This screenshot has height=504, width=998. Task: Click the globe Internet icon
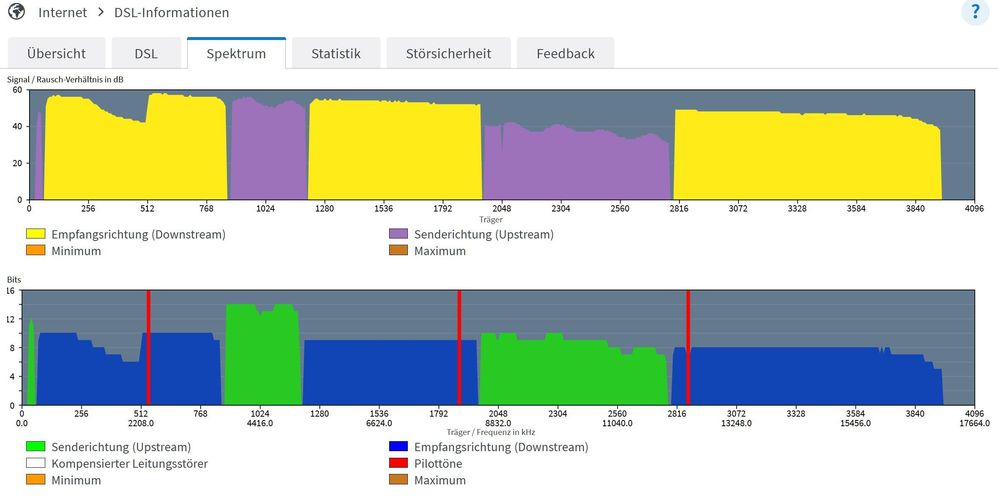point(17,11)
